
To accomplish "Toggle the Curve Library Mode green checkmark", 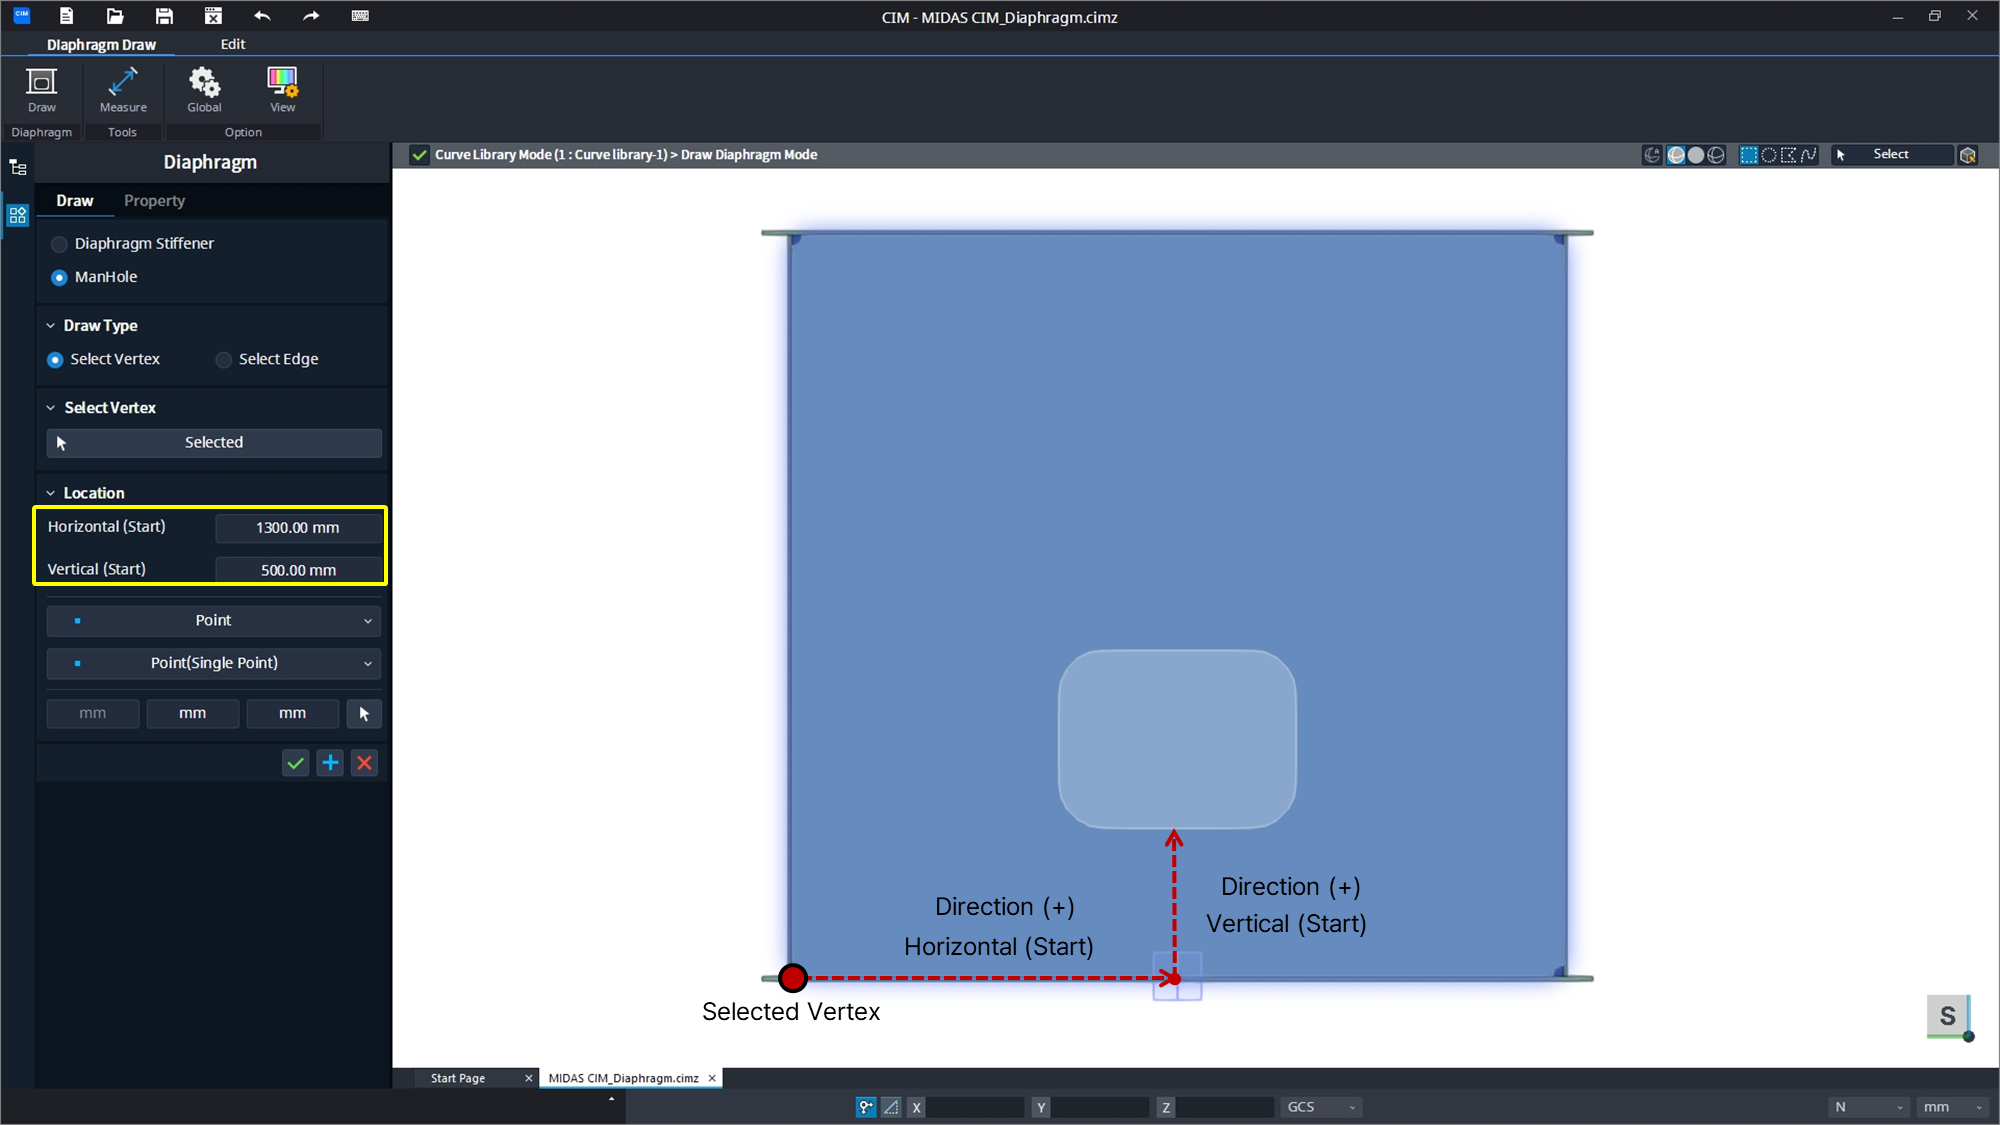I will coord(420,155).
